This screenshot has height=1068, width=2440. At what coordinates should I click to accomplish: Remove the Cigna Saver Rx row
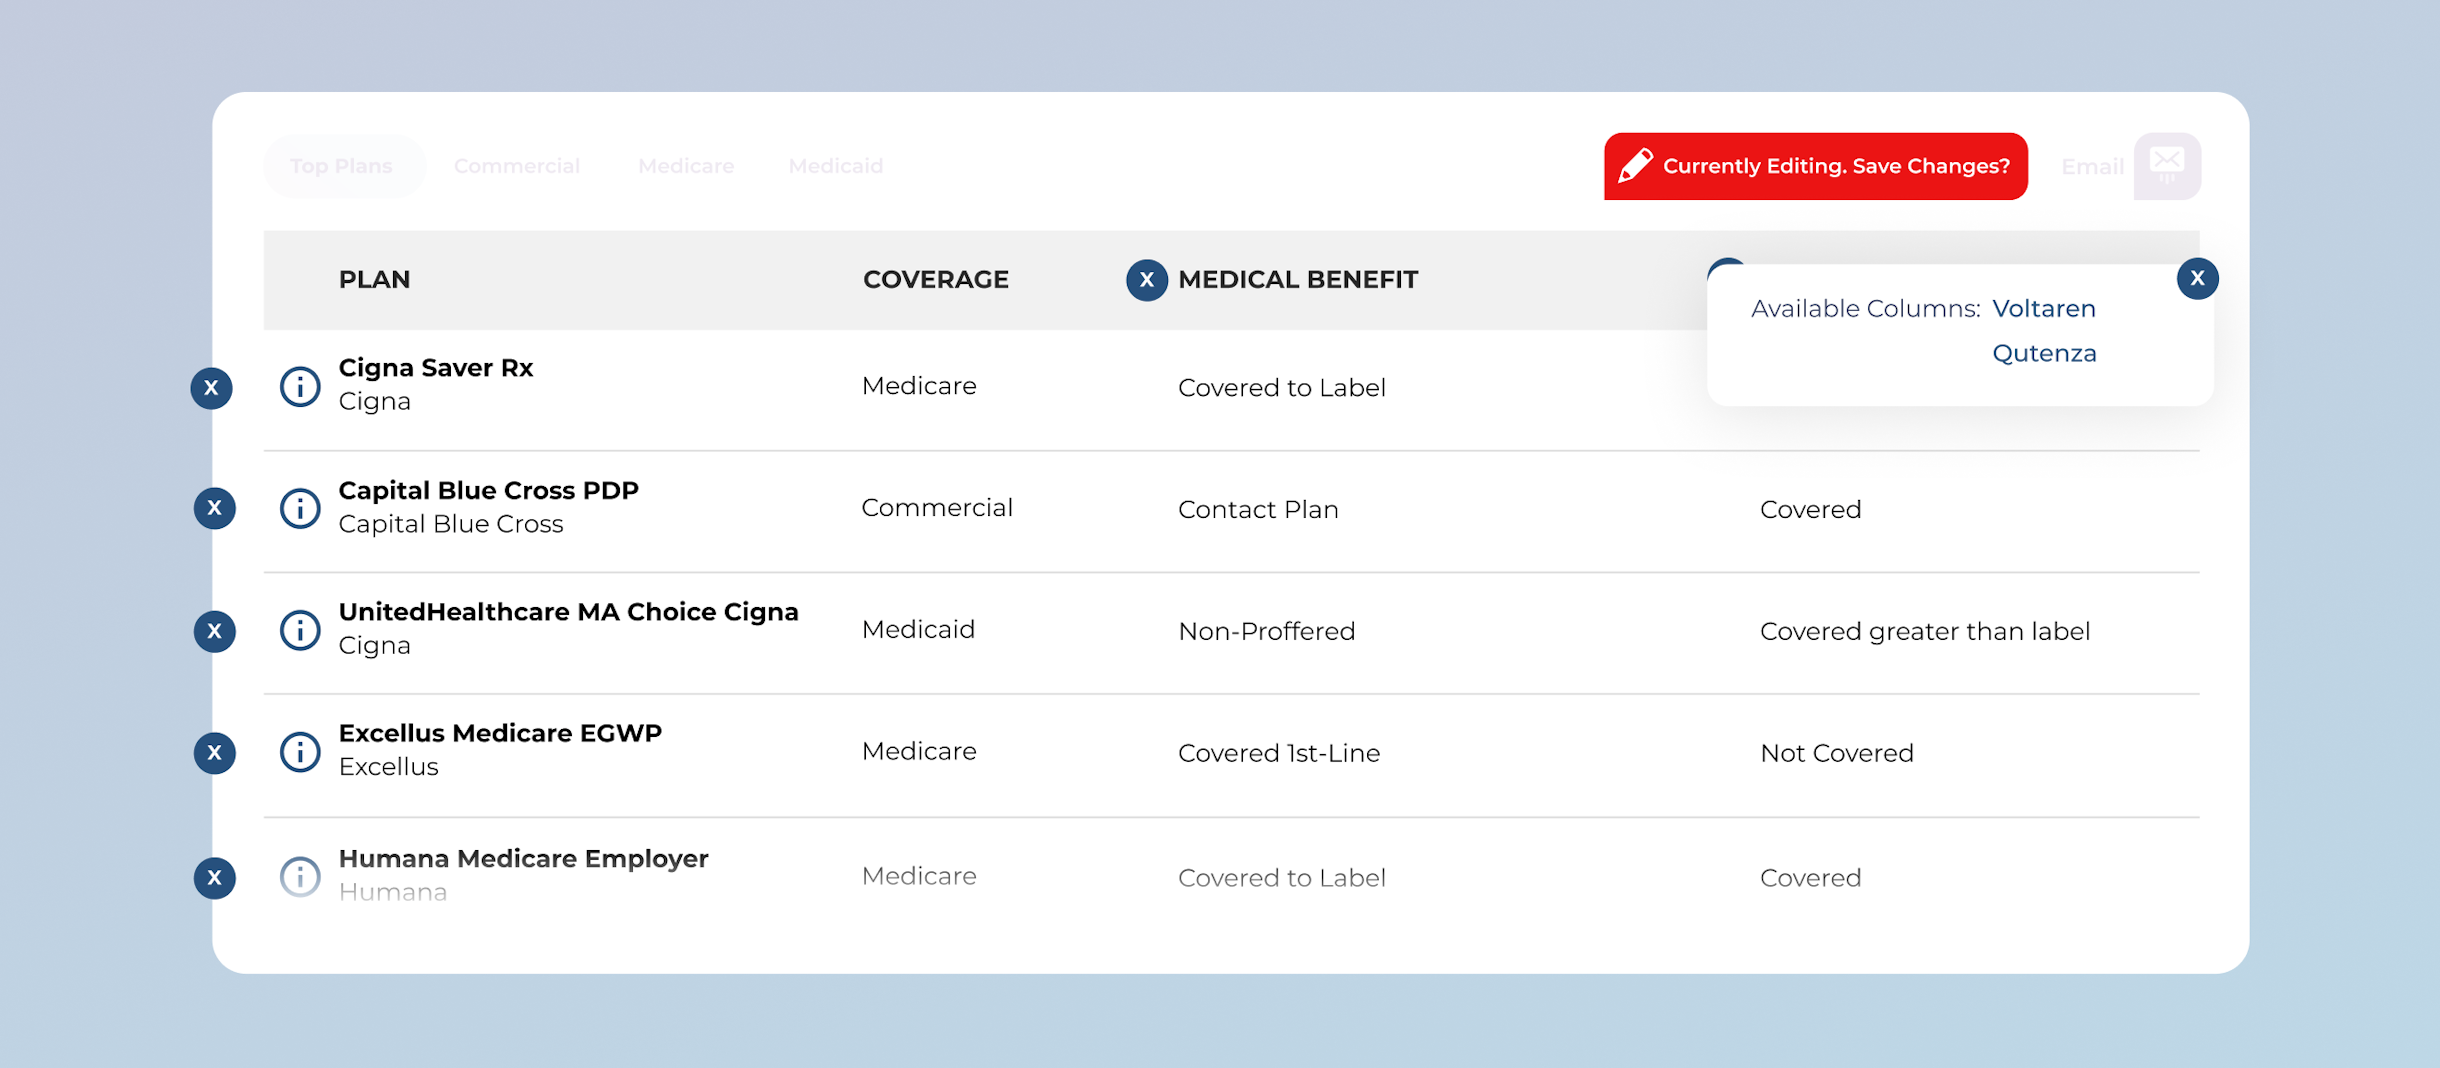(212, 388)
